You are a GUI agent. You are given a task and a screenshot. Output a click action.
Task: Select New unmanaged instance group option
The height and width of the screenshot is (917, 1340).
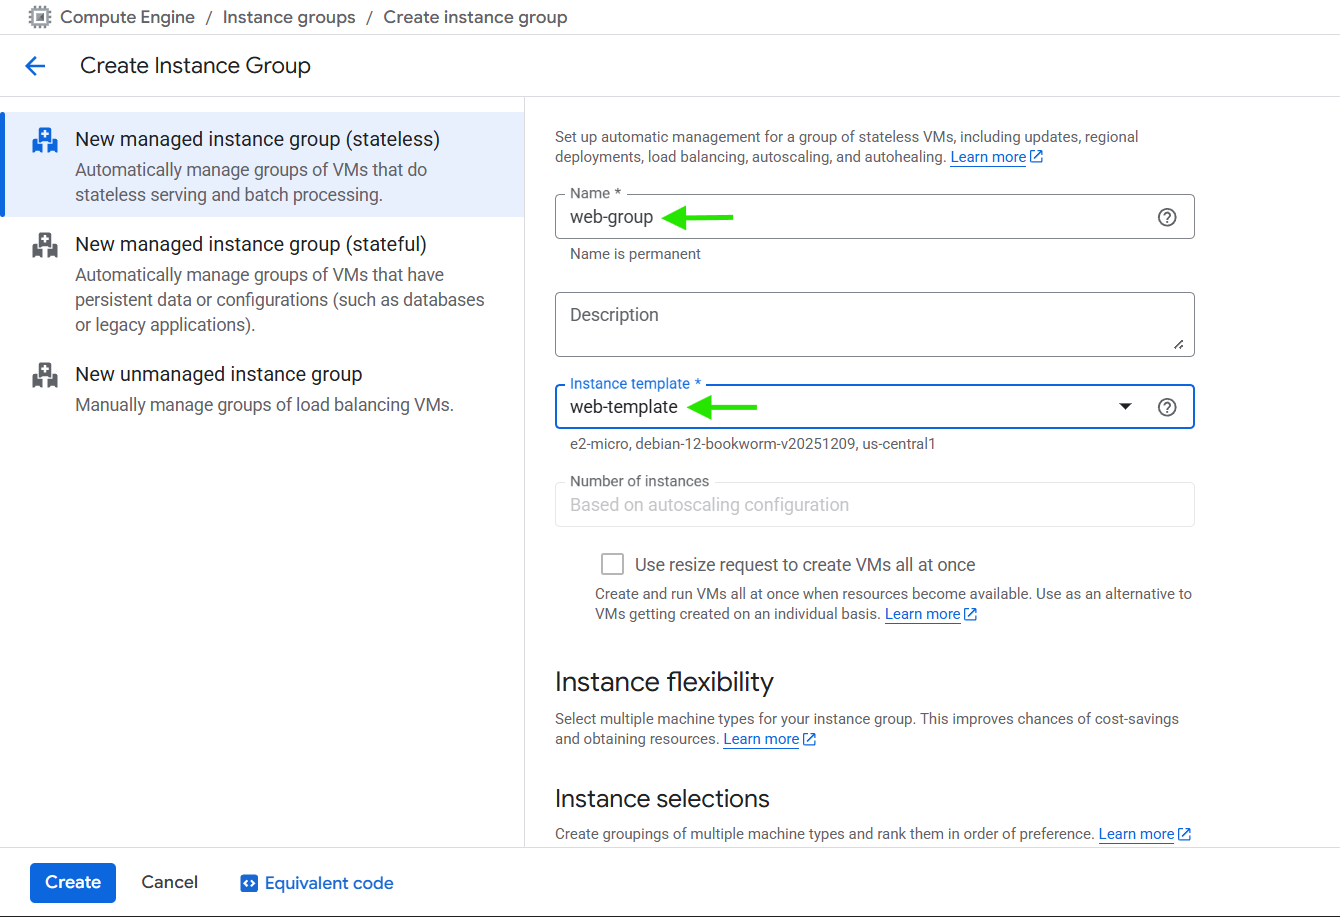click(x=218, y=375)
